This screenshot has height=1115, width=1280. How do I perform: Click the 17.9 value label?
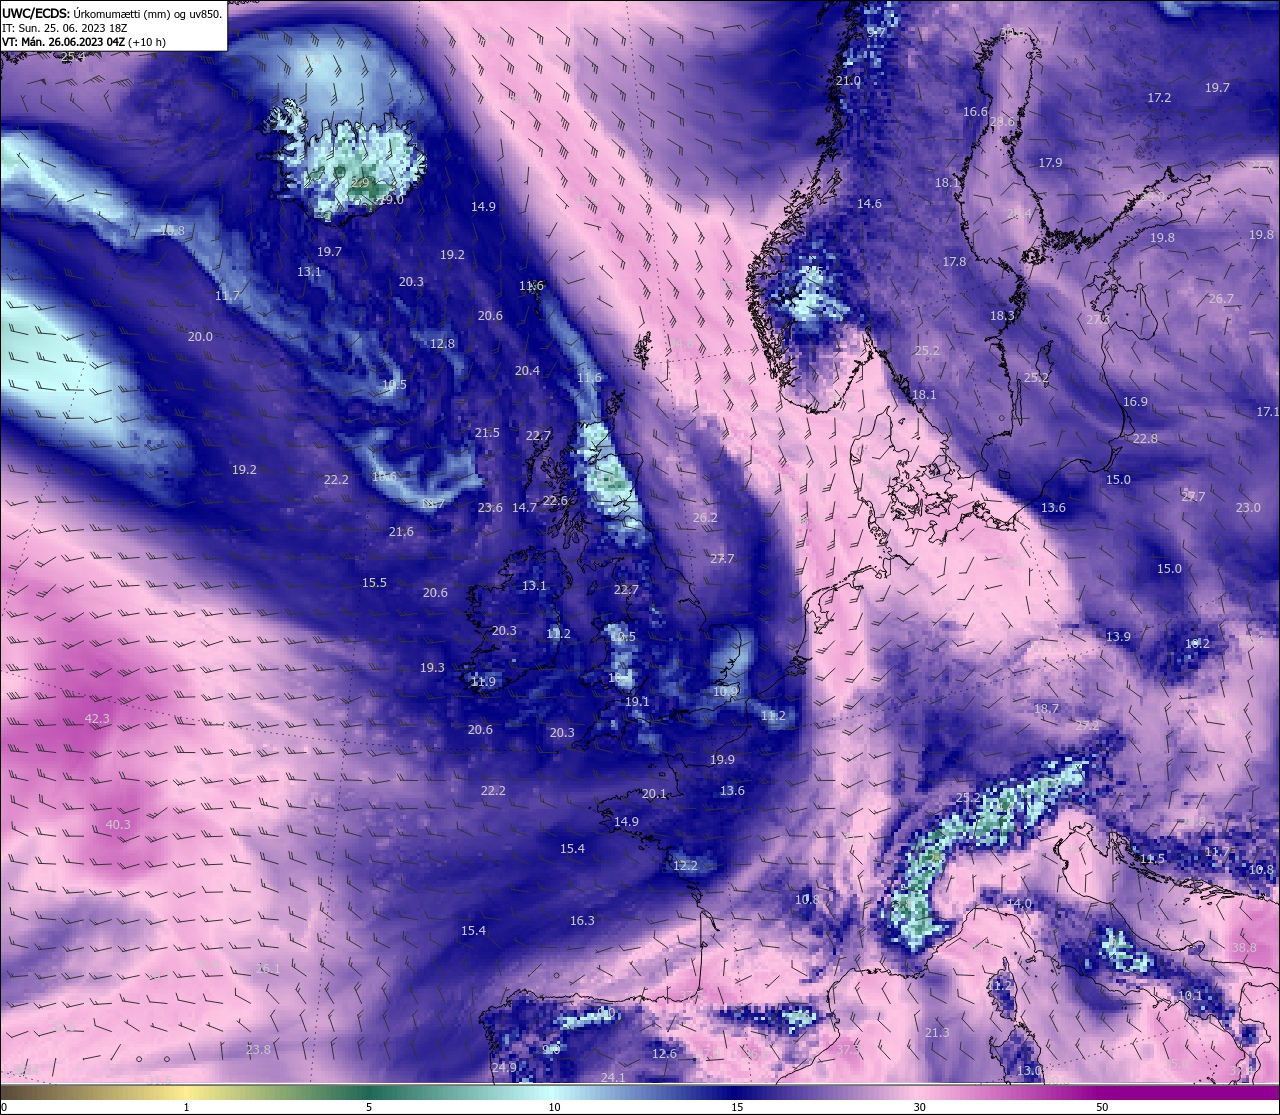click(x=1050, y=162)
